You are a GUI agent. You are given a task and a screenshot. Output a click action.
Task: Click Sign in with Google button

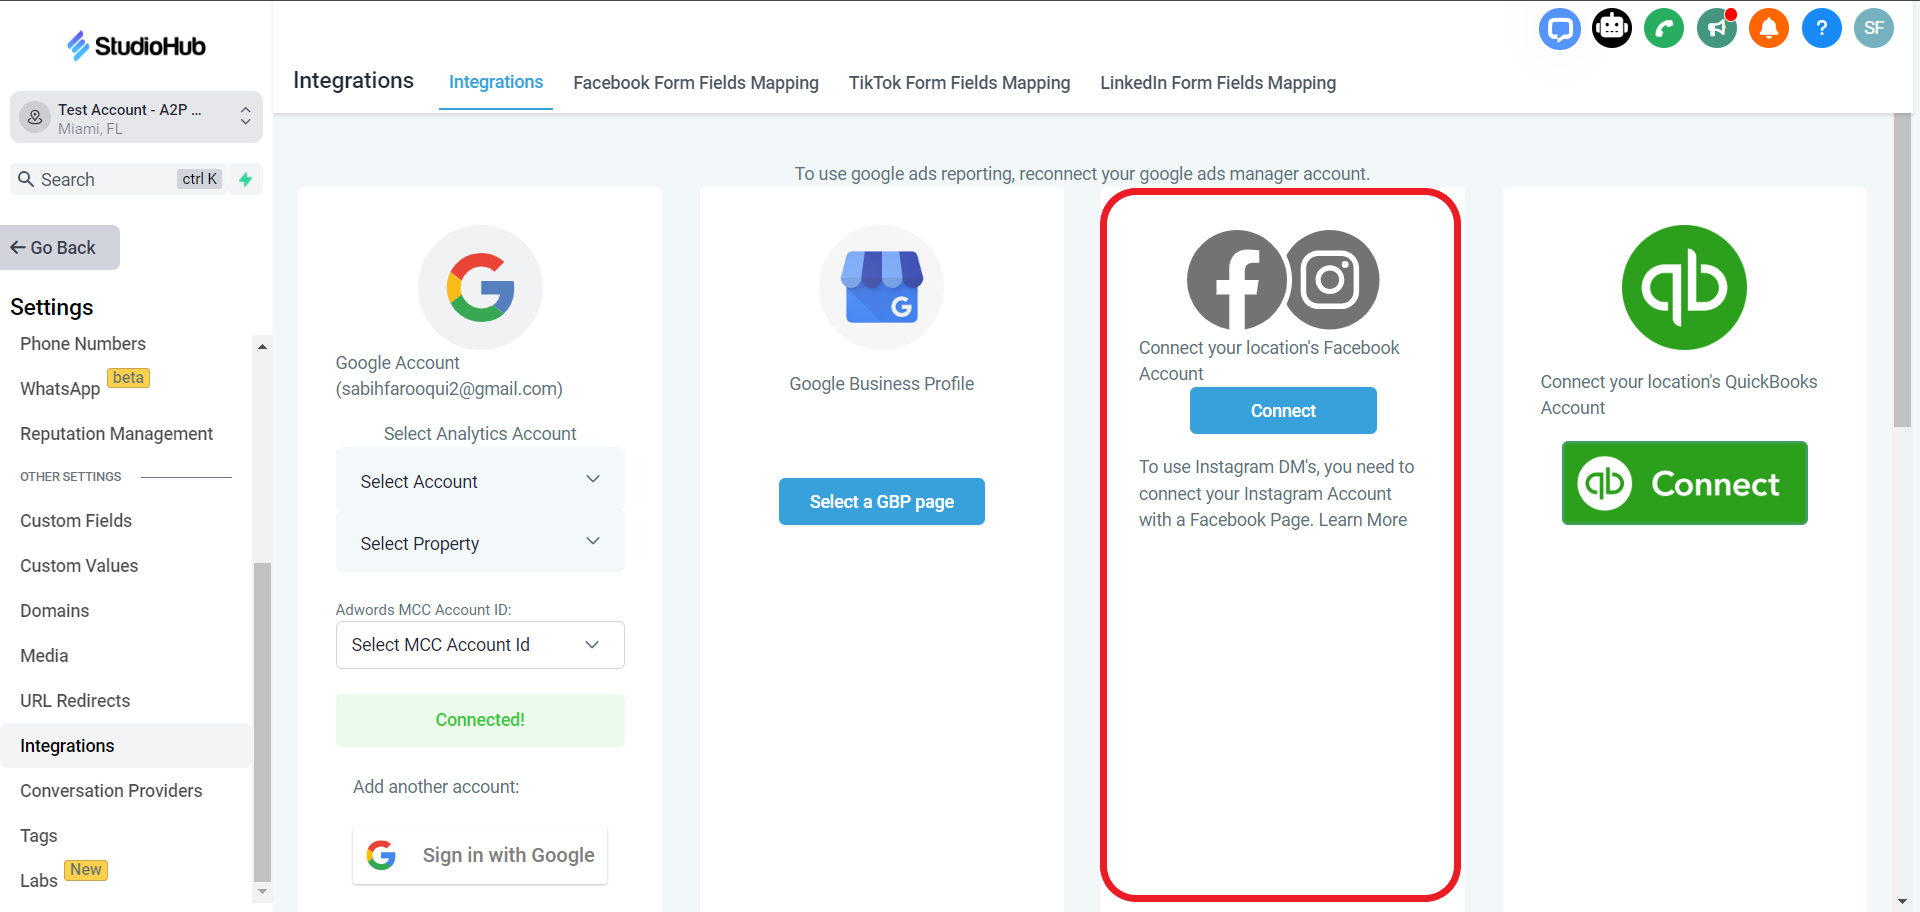pos(480,855)
